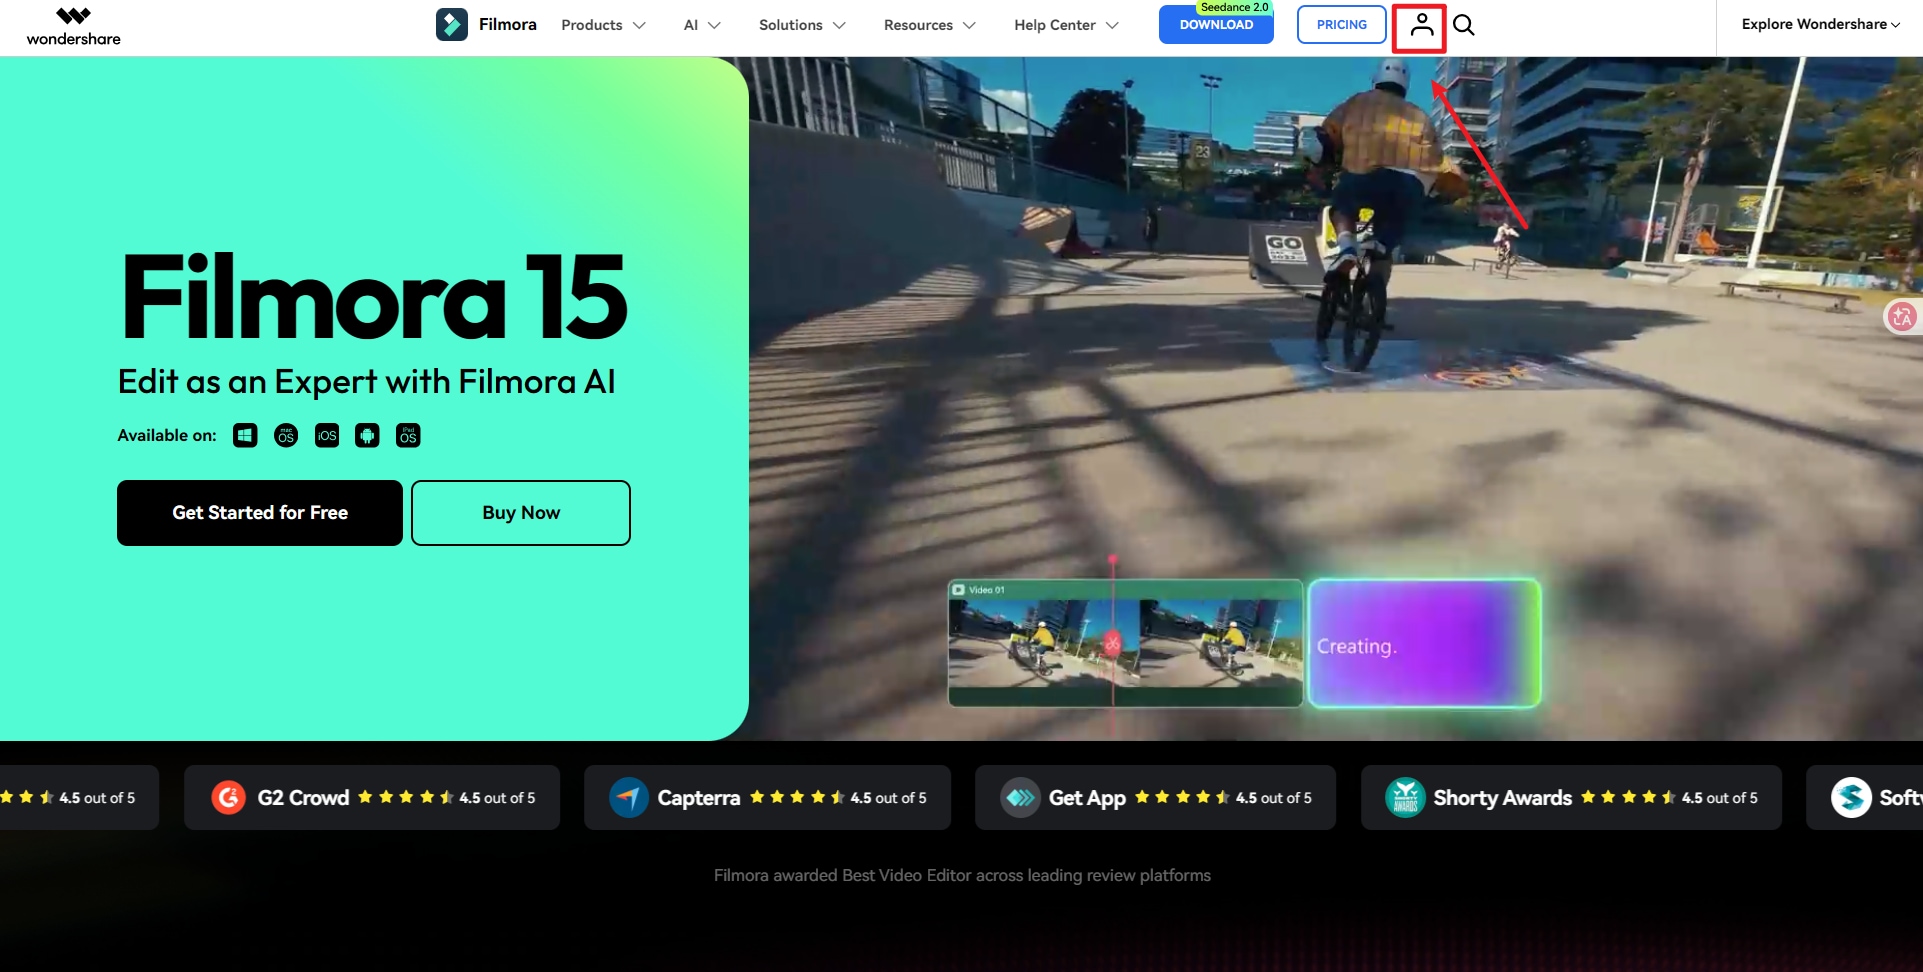Open the Solutions dropdown
Image resolution: width=1923 pixels, height=972 pixels.
pyautogui.click(x=802, y=25)
